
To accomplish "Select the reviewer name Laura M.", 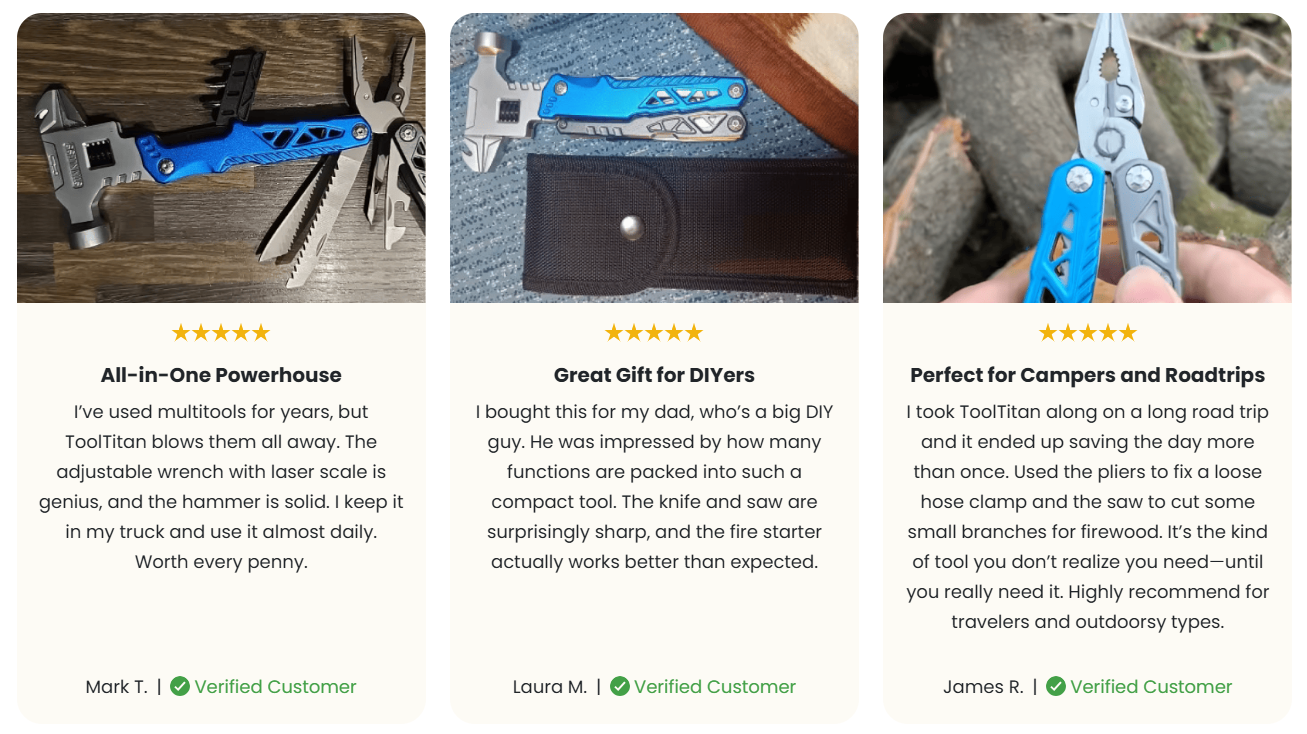I will (550, 687).
